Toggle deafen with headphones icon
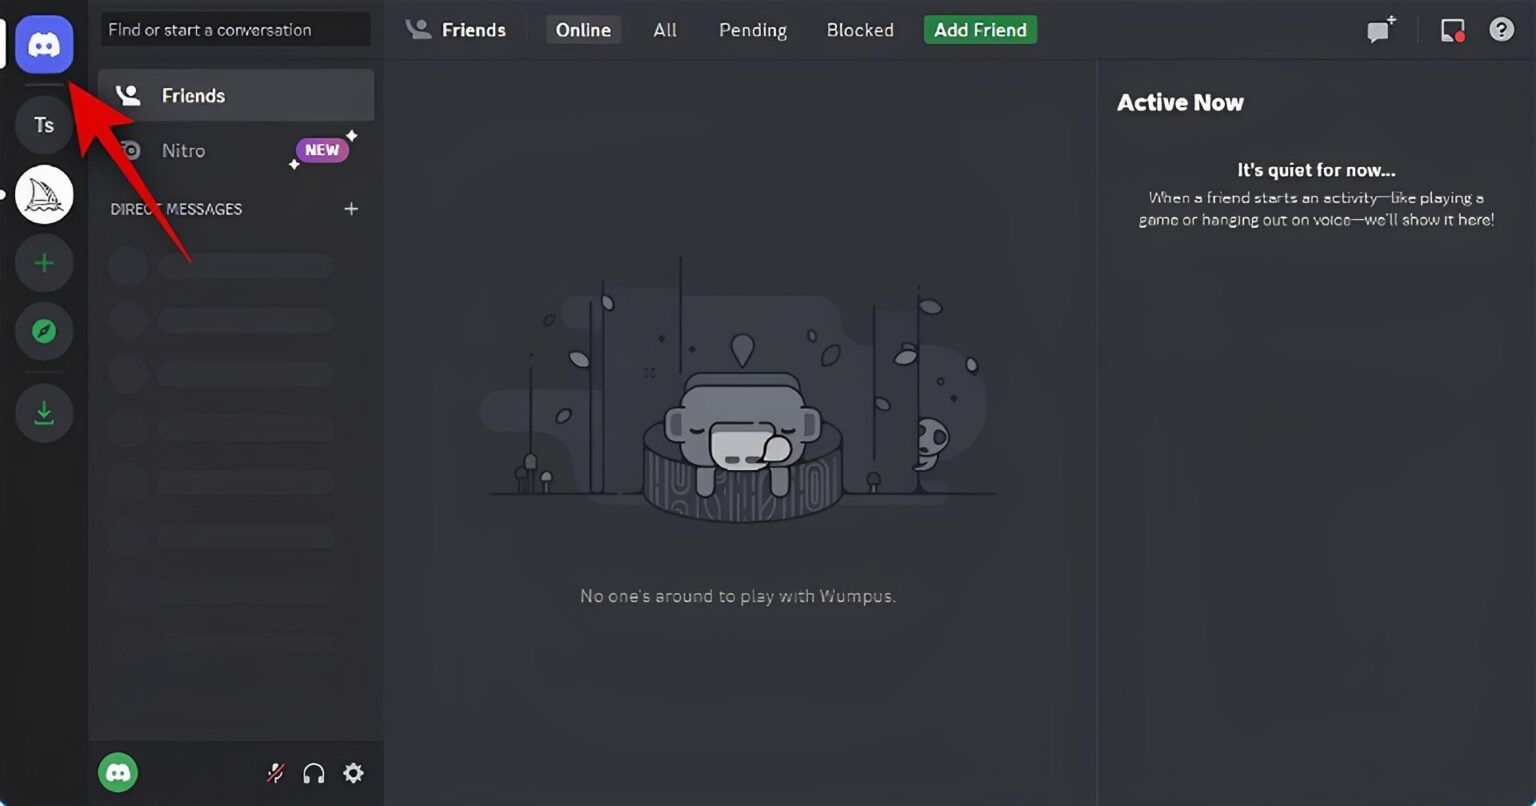 (x=314, y=773)
